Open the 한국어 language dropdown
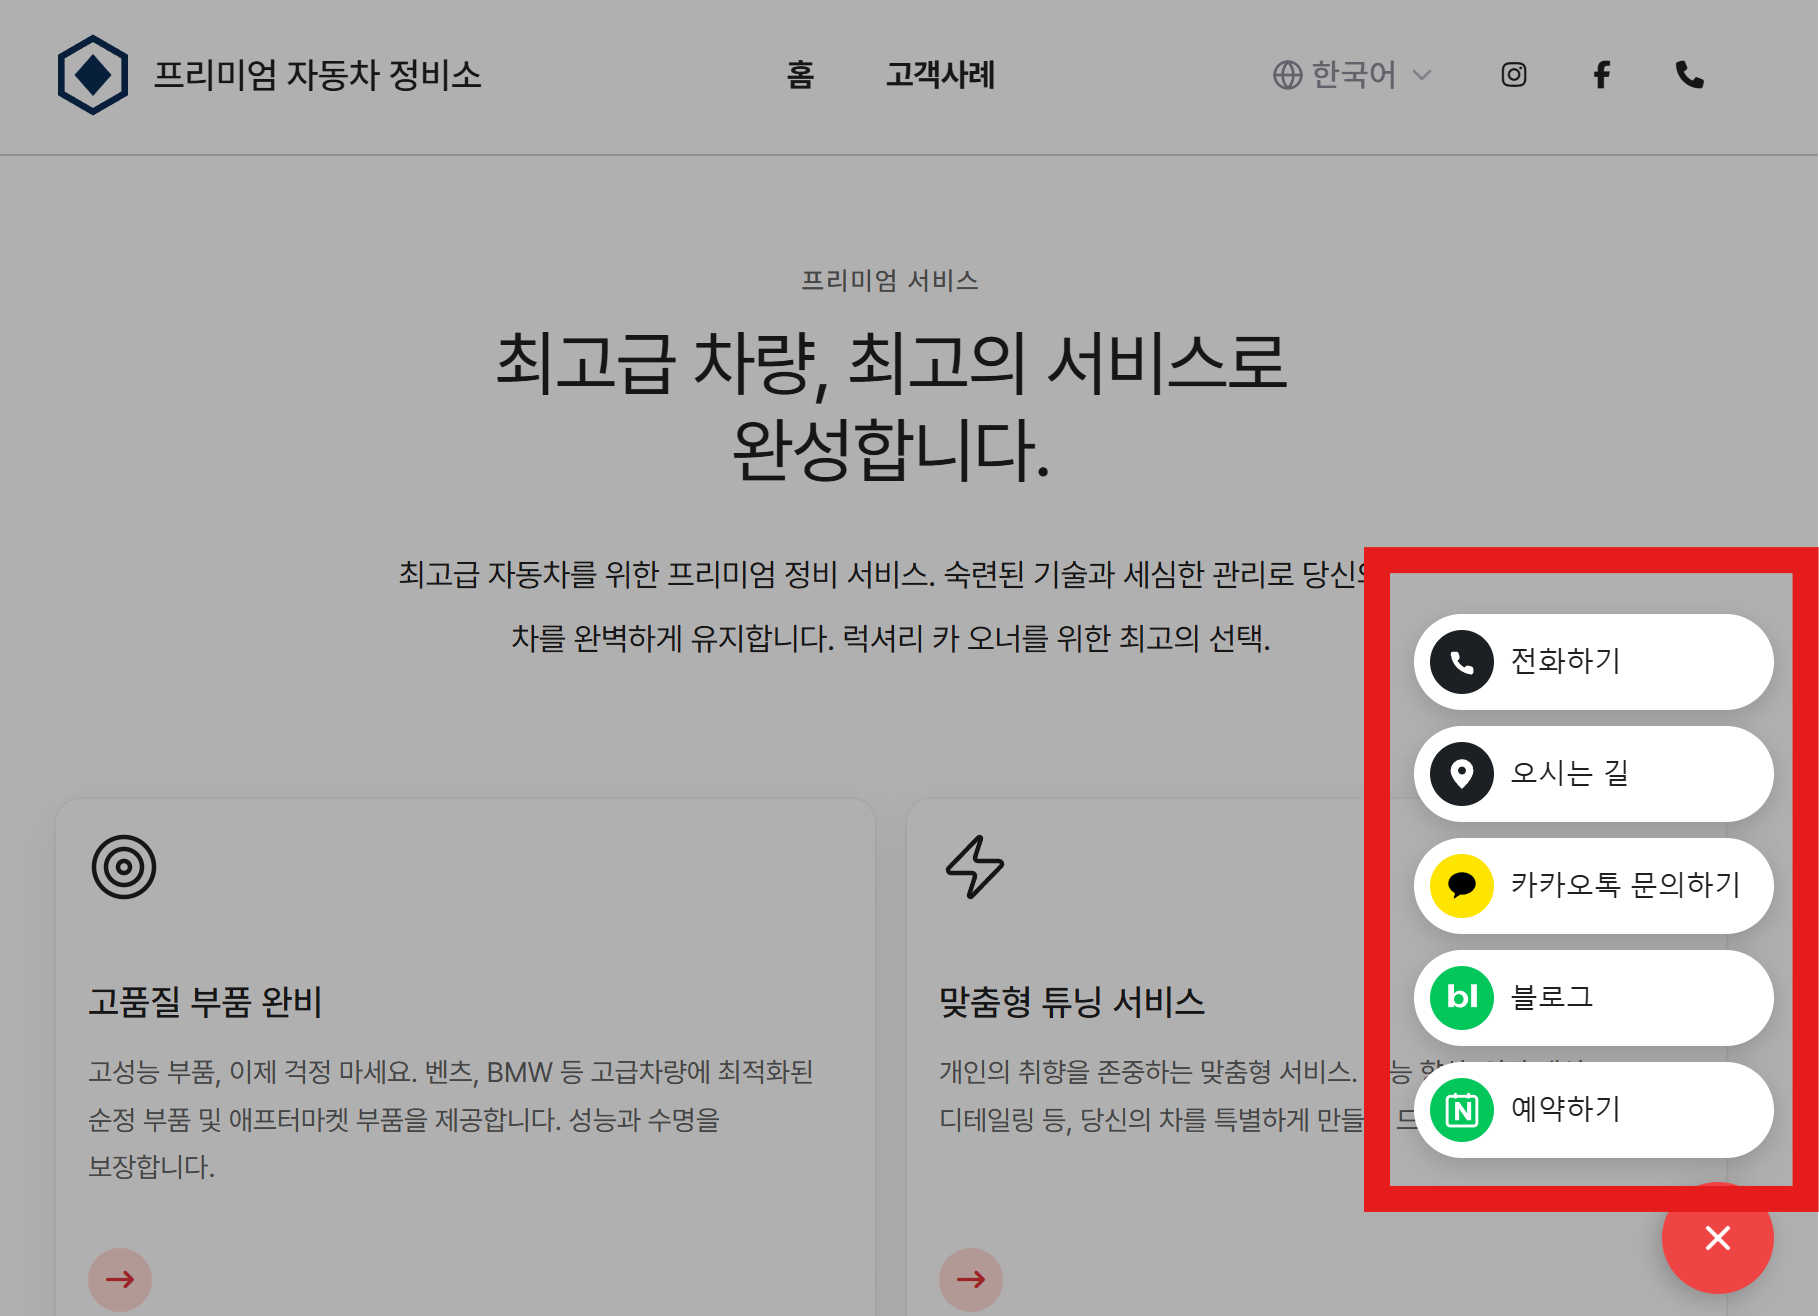1819x1316 pixels. [x=1355, y=75]
